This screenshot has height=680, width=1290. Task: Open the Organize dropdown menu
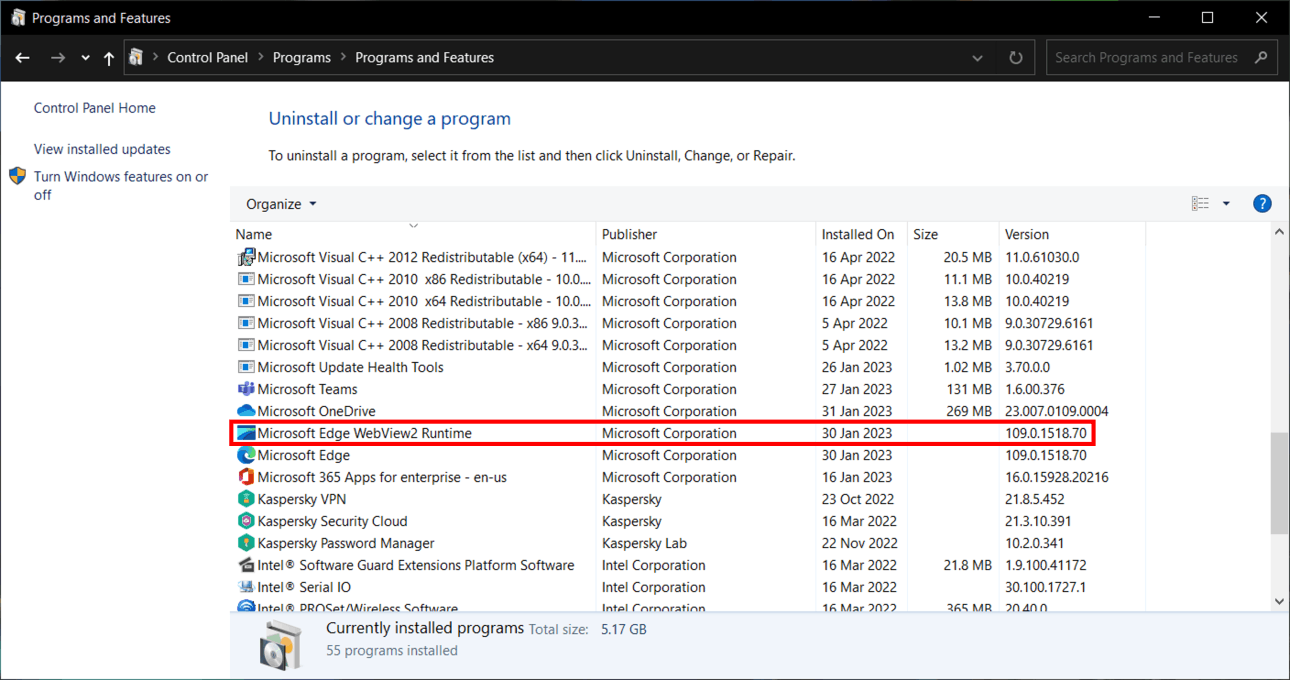coord(281,204)
